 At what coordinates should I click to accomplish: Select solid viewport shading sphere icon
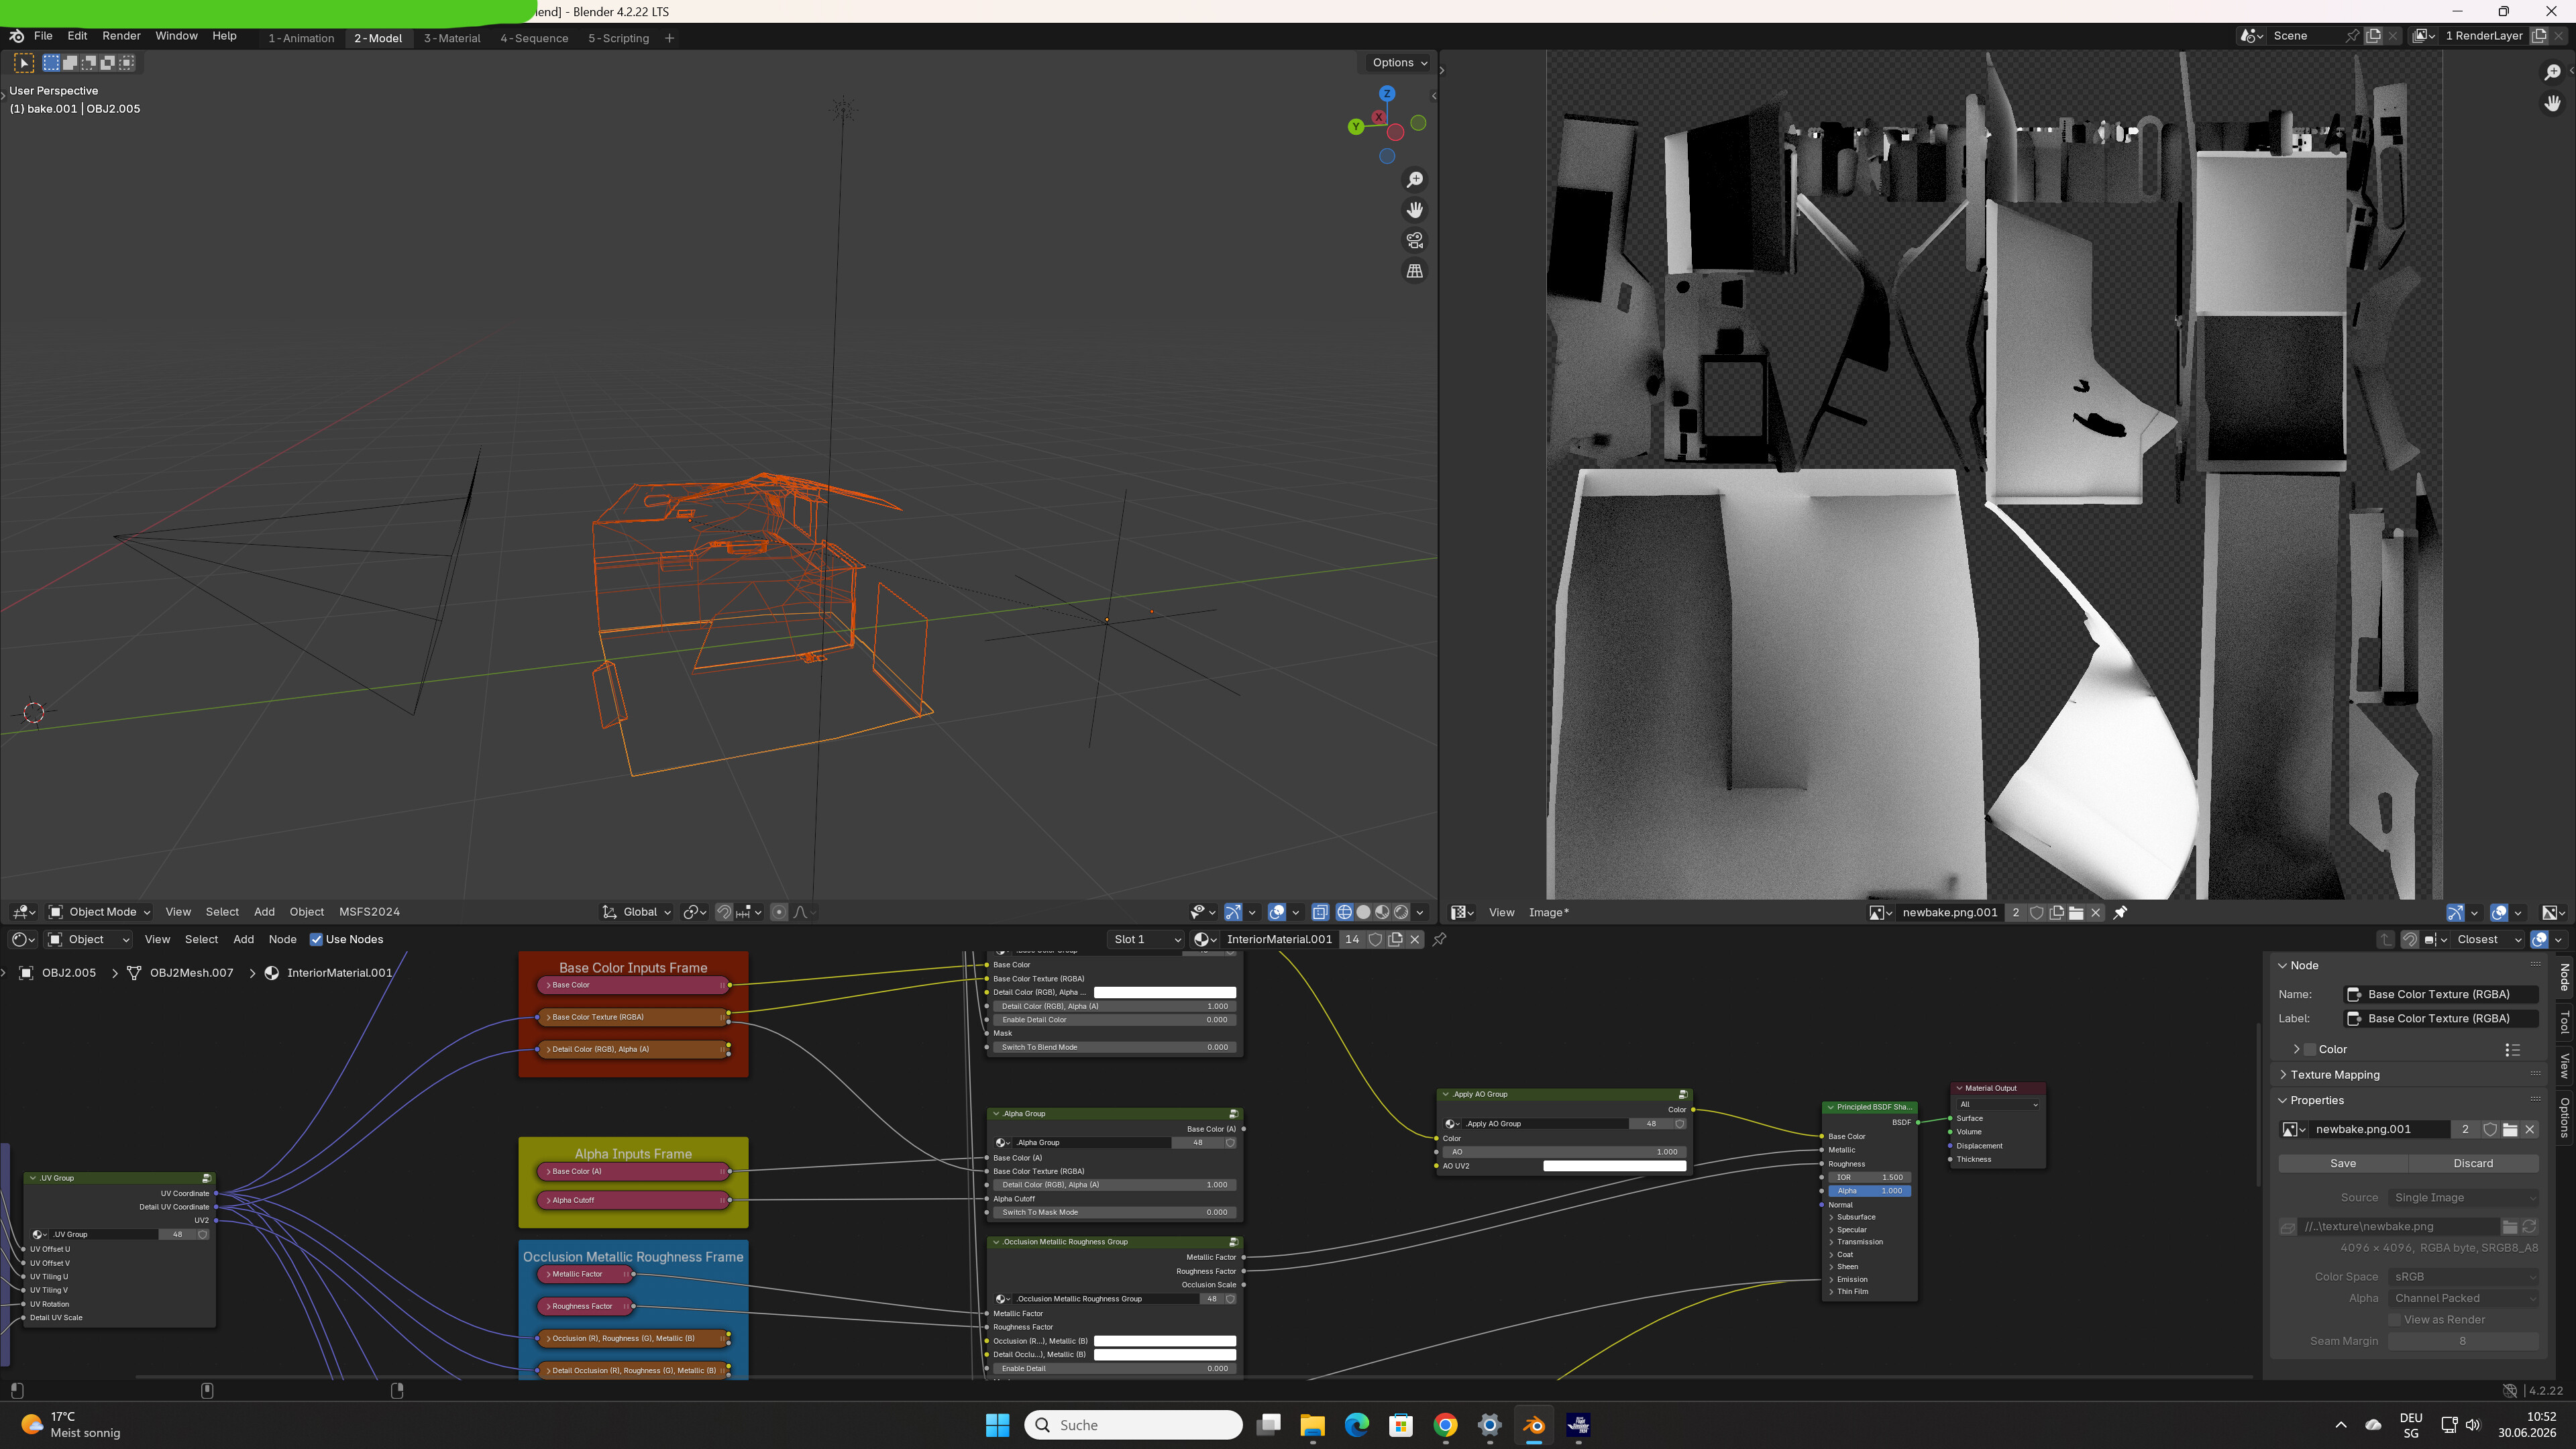1363,912
